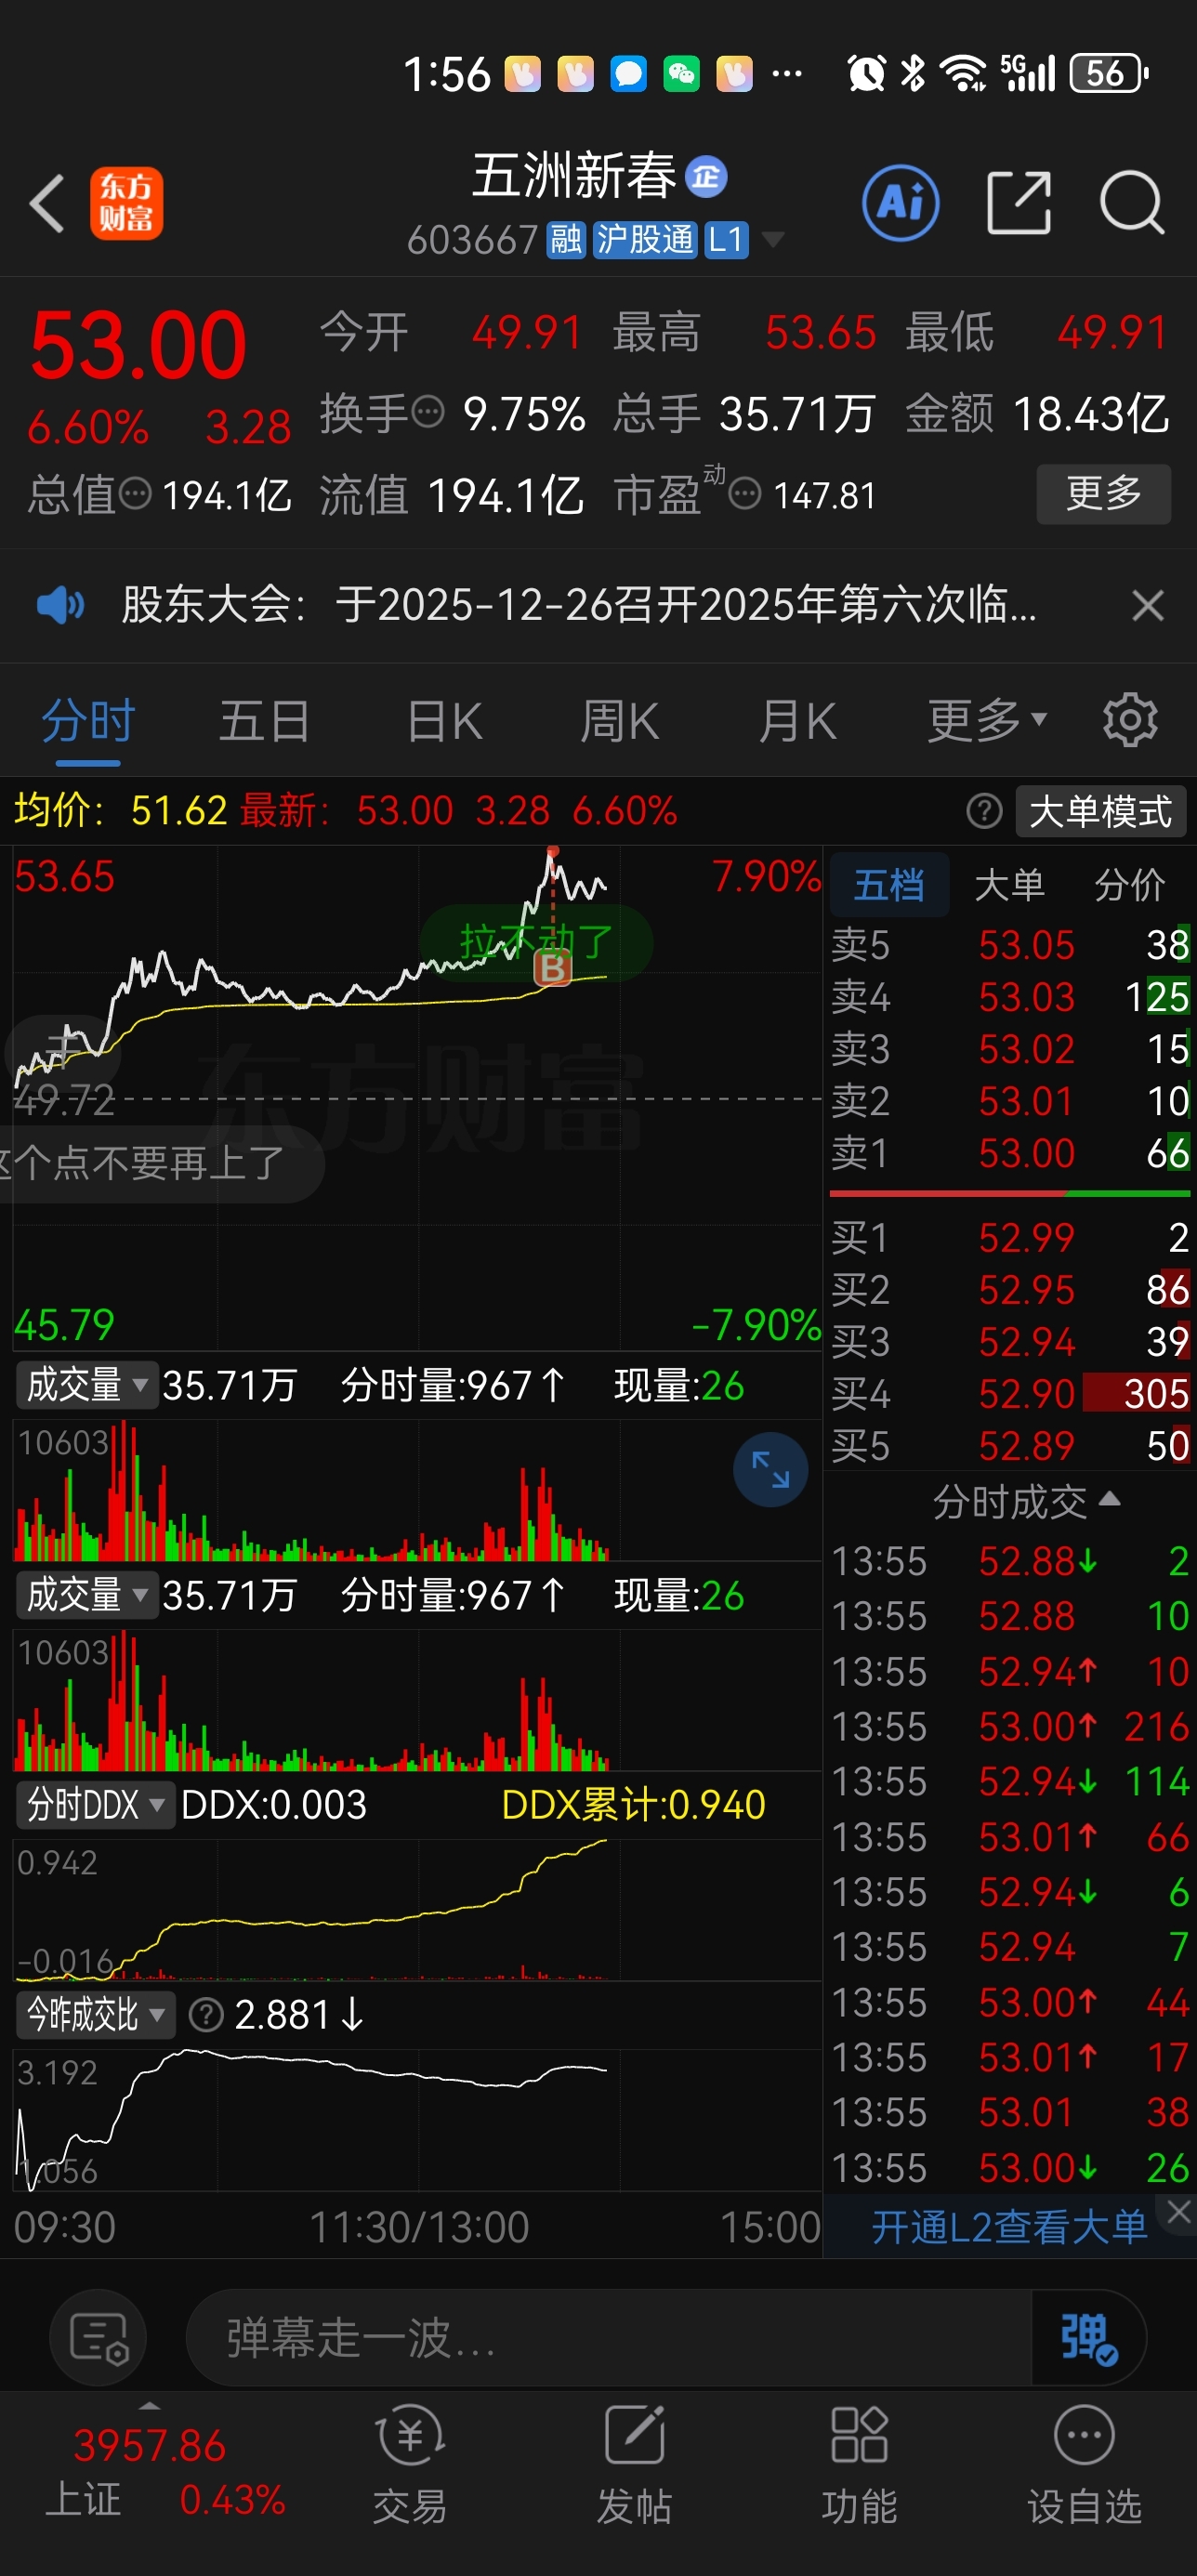Image resolution: width=1197 pixels, height=2576 pixels.
Task: Open the search magnifier icon
Action: point(1131,203)
